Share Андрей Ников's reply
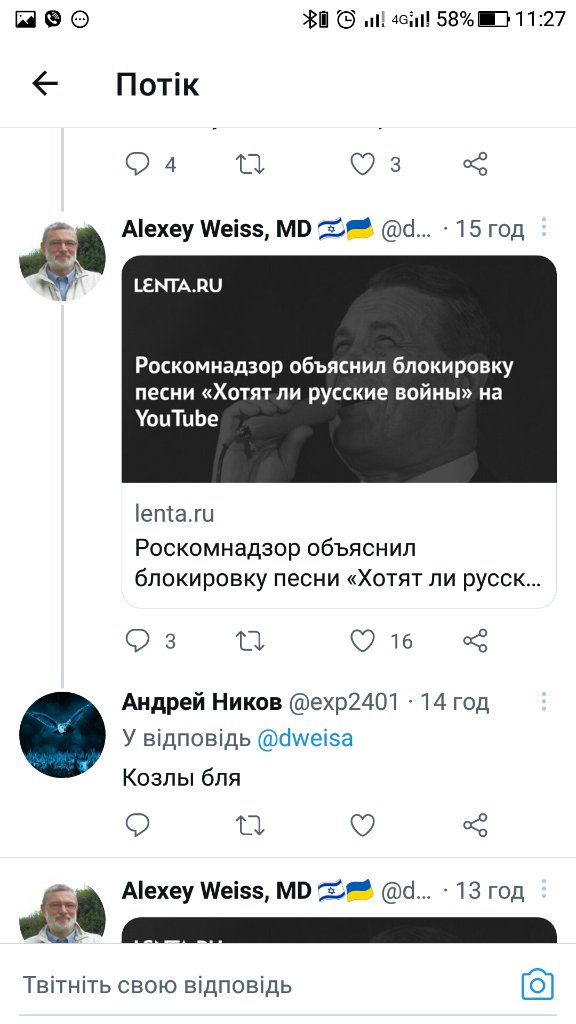This screenshot has width=576, height=1024. point(475,825)
